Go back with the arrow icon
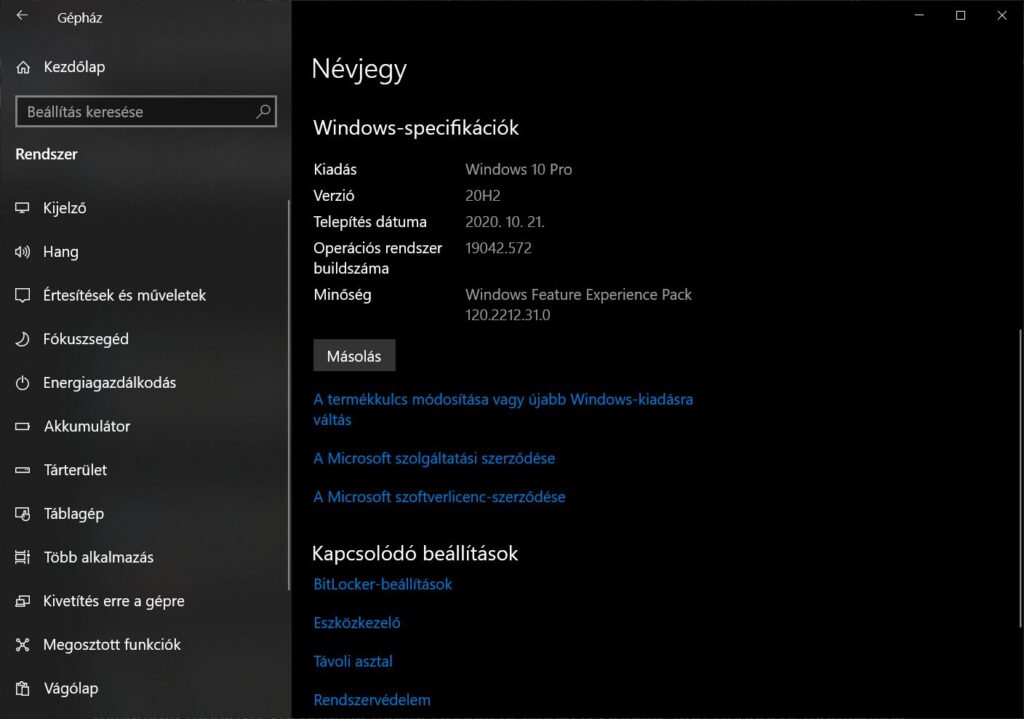This screenshot has height=719, width=1024. 22,15
